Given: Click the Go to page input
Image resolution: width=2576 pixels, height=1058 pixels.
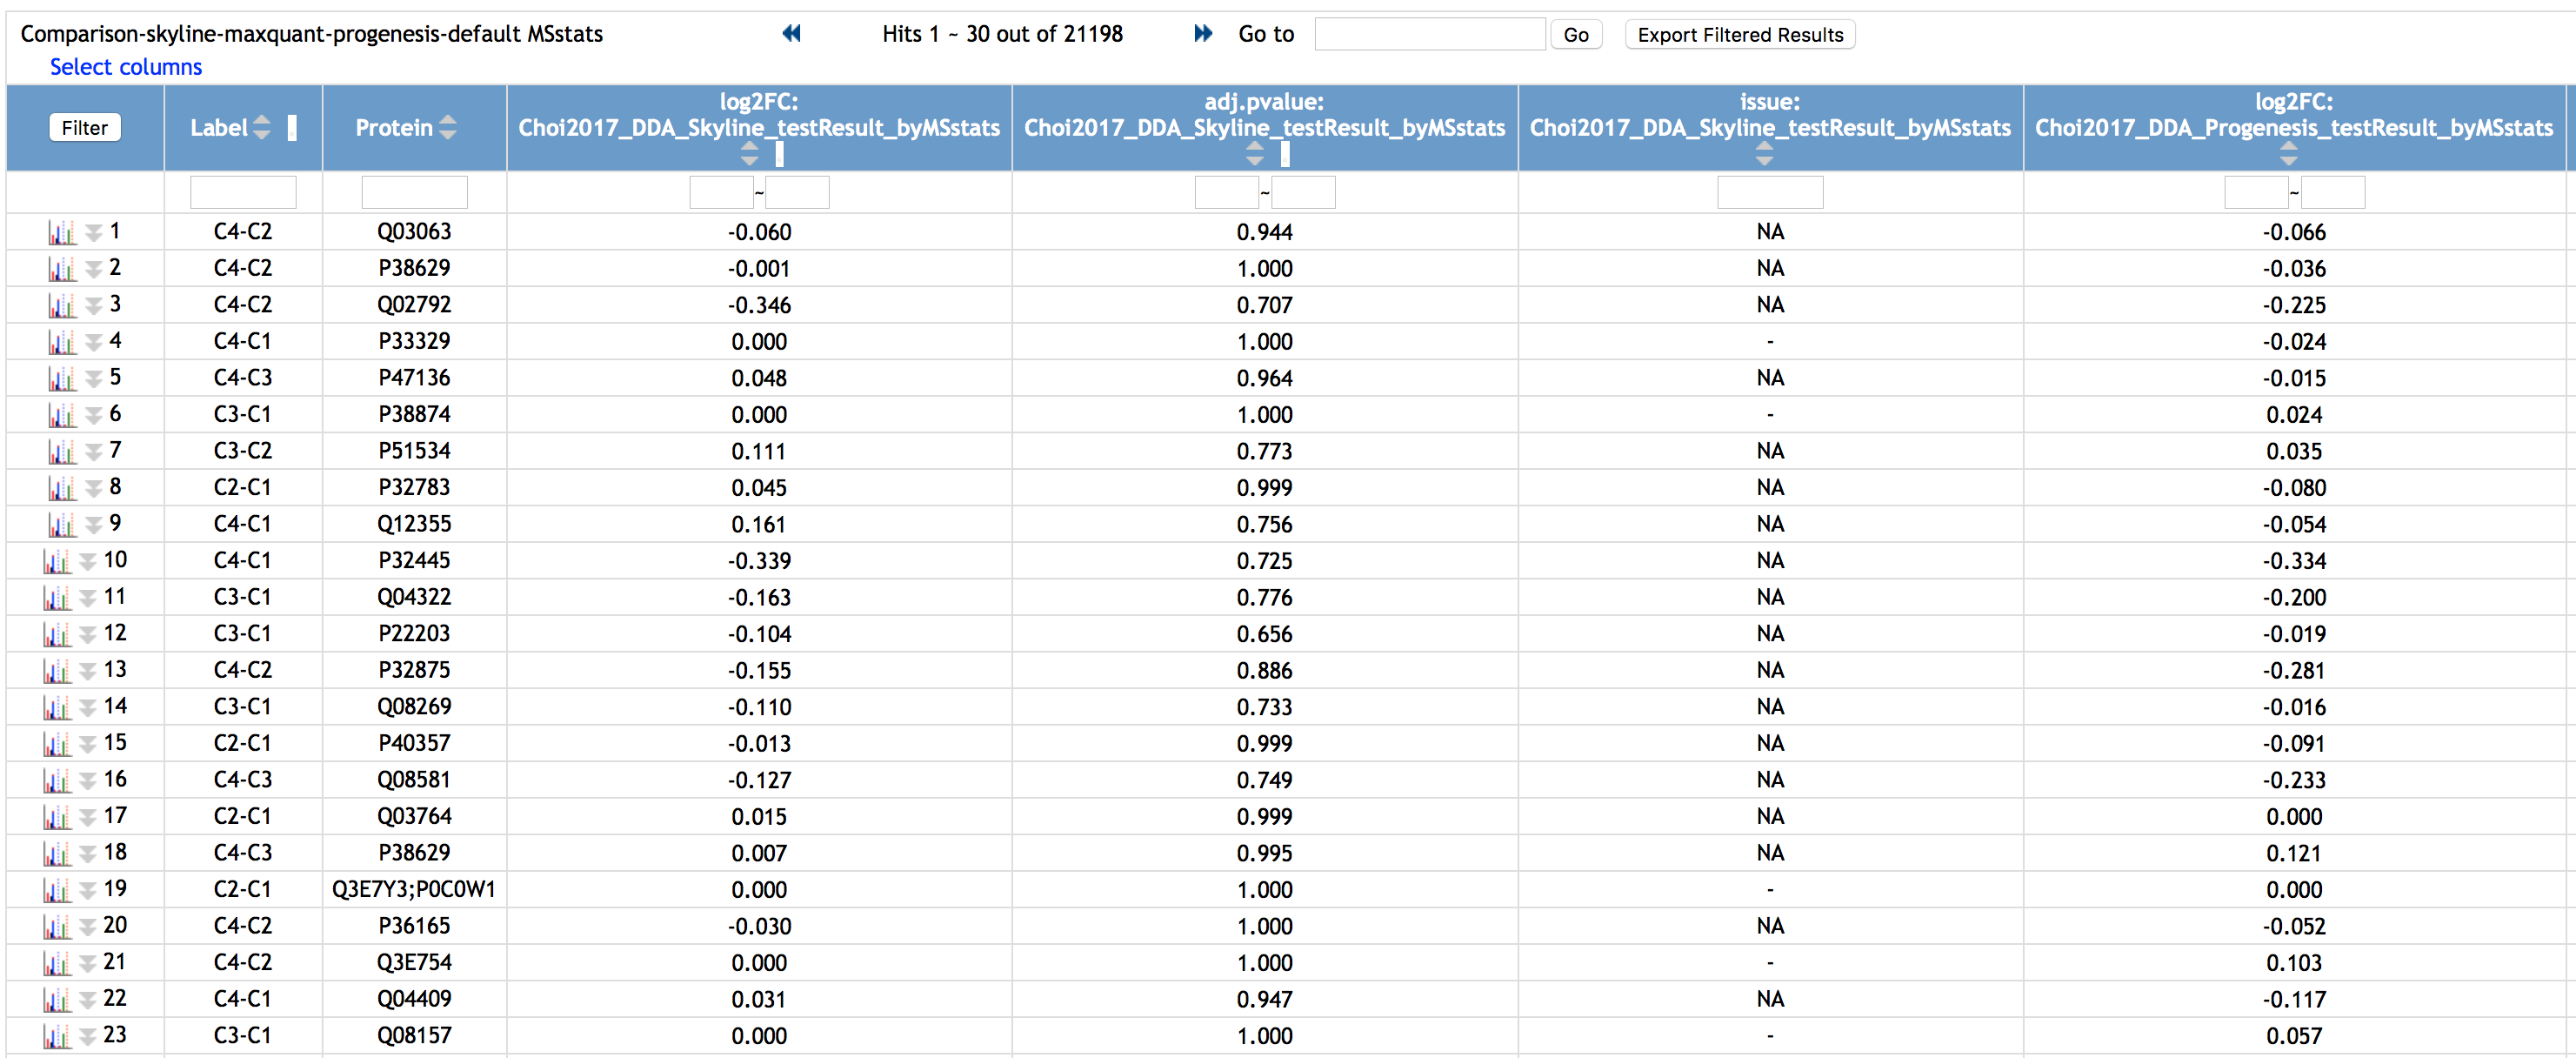Looking at the screenshot, I should pos(1428,35).
